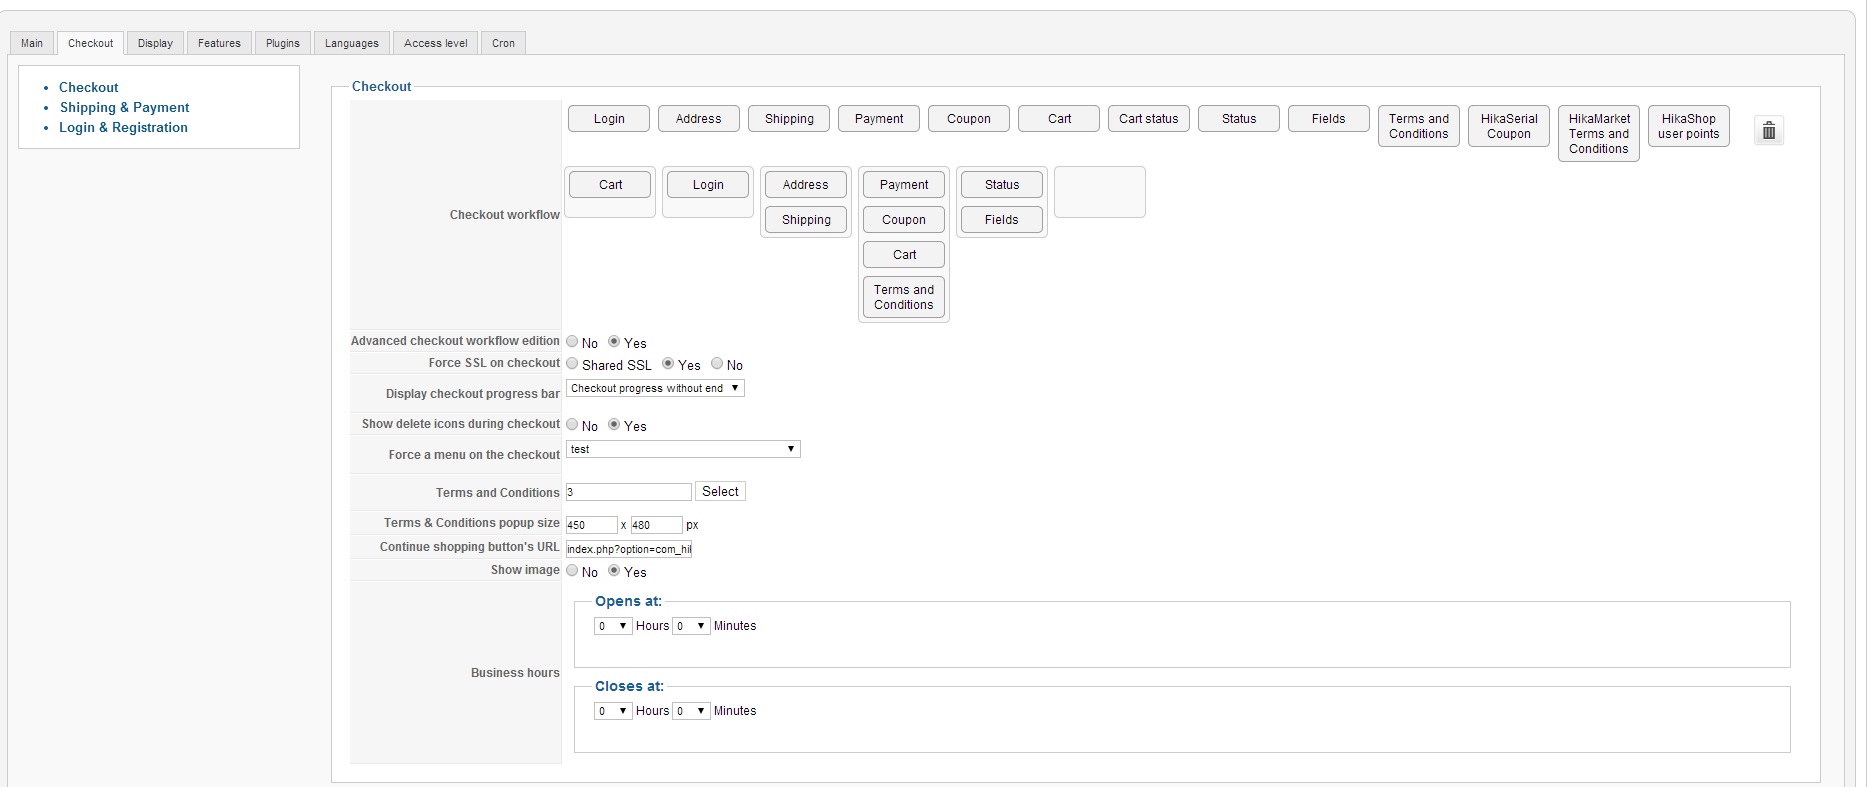Choose Shared SSL for Force SSL on checkout

572,364
